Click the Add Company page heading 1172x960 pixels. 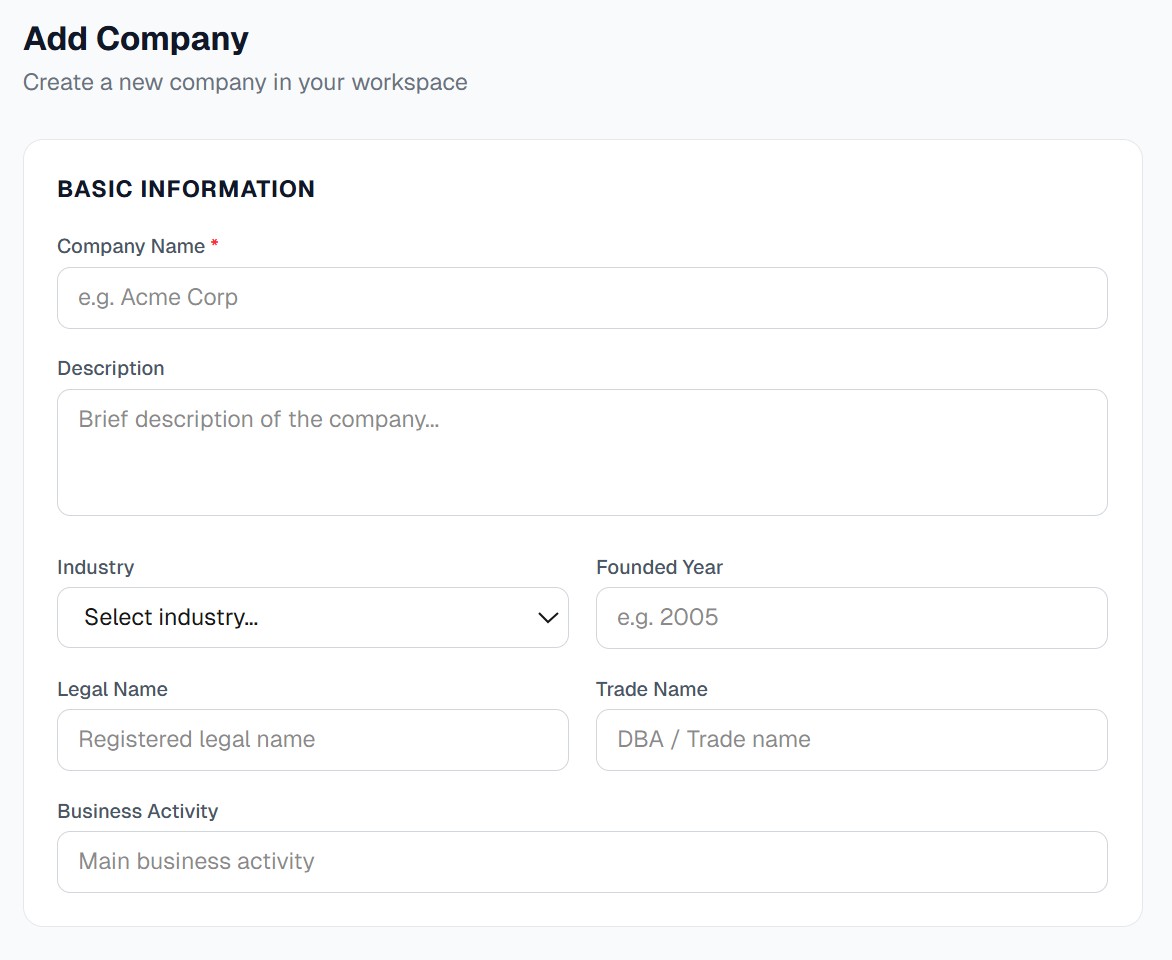pyautogui.click(x=136, y=39)
